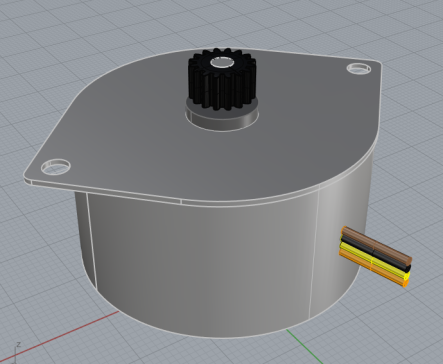Select the orange wire at the bottom
This screenshot has width=443, height=364.
point(372,268)
